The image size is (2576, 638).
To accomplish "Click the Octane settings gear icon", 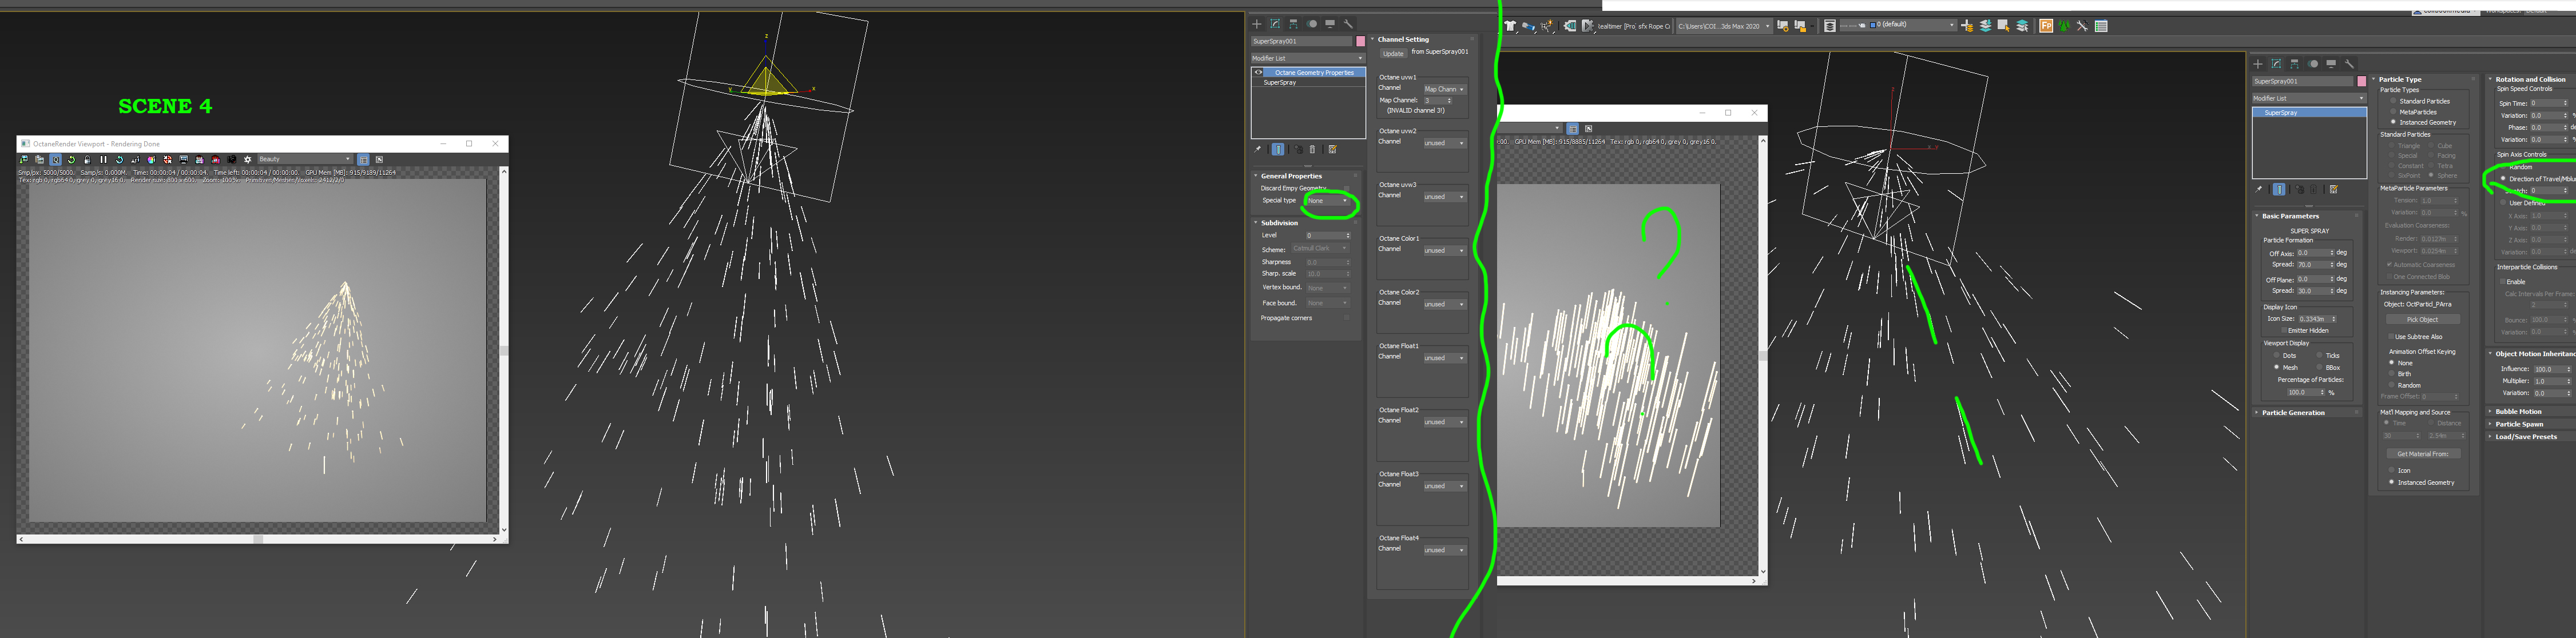I will 248,159.
